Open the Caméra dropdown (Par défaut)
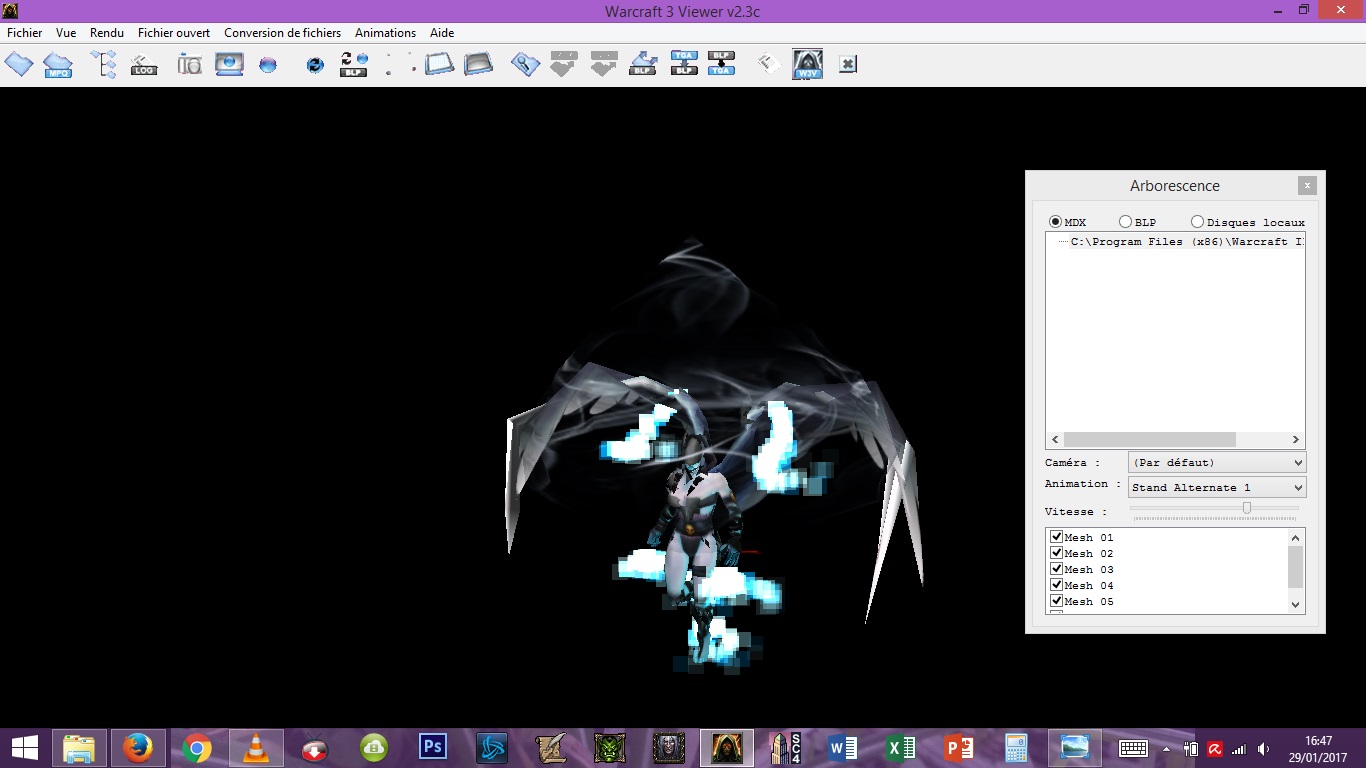The width and height of the screenshot is (1366, 768). click(x=1217, y=462)
